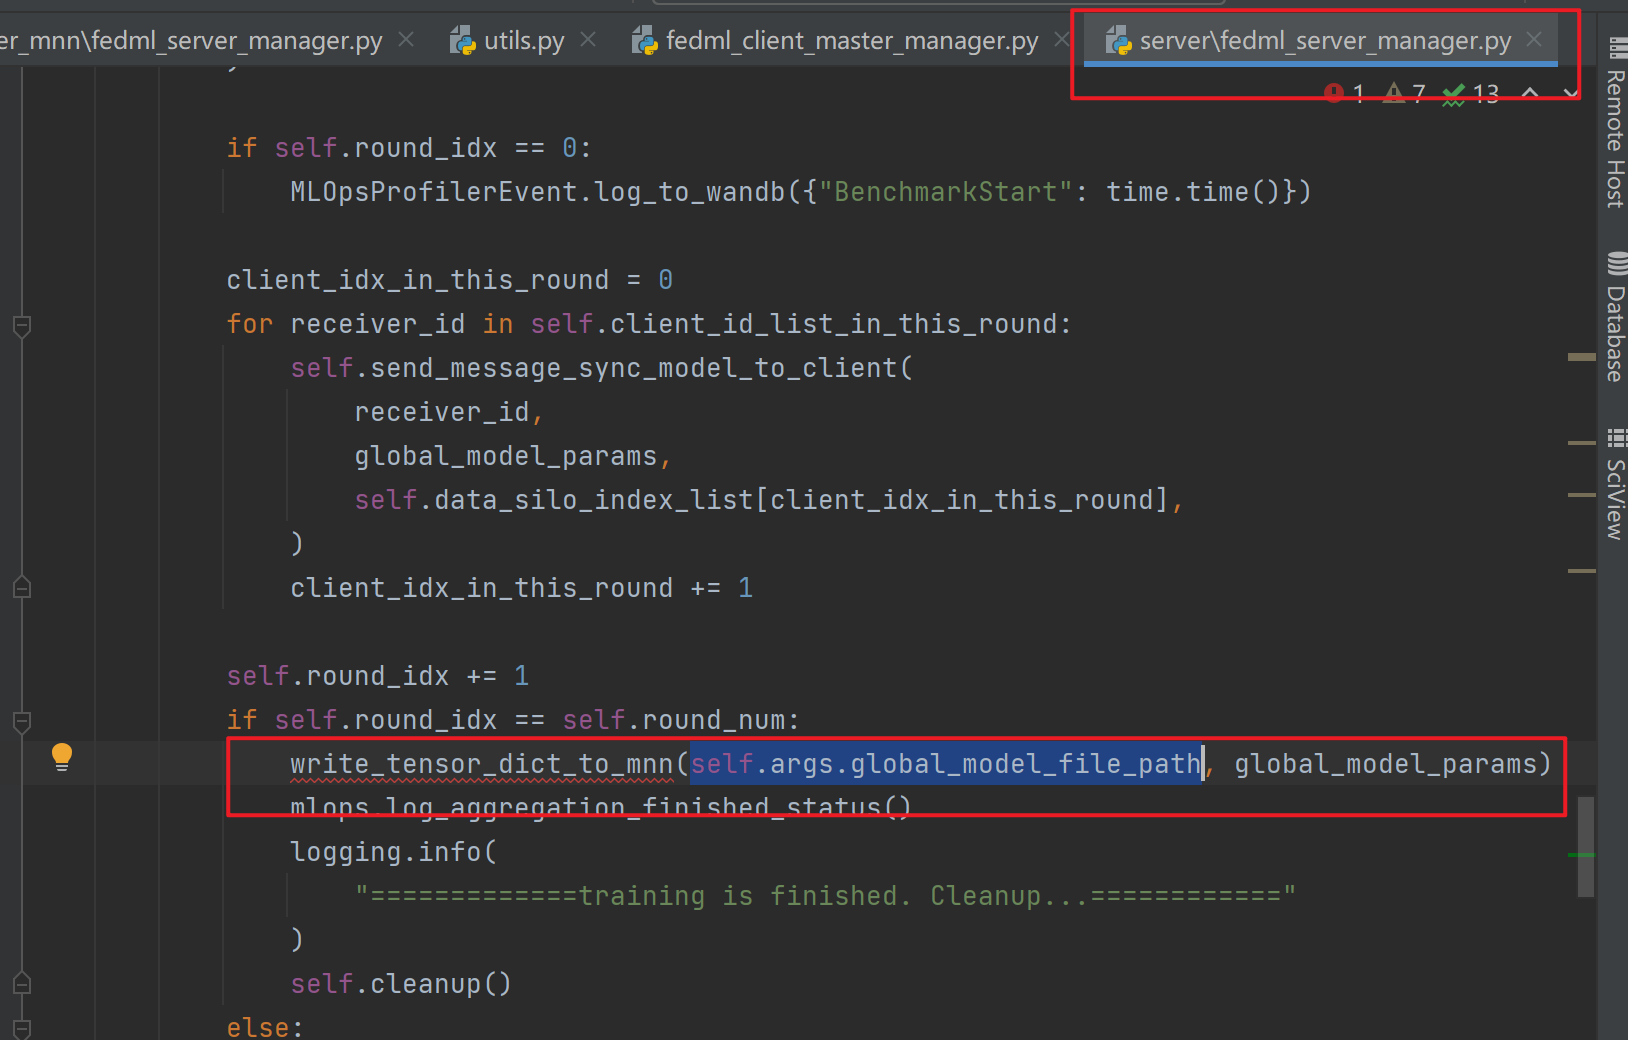1628x1040 pixels.
Task: Open the Database tool window
Action: coord(1614,320)
